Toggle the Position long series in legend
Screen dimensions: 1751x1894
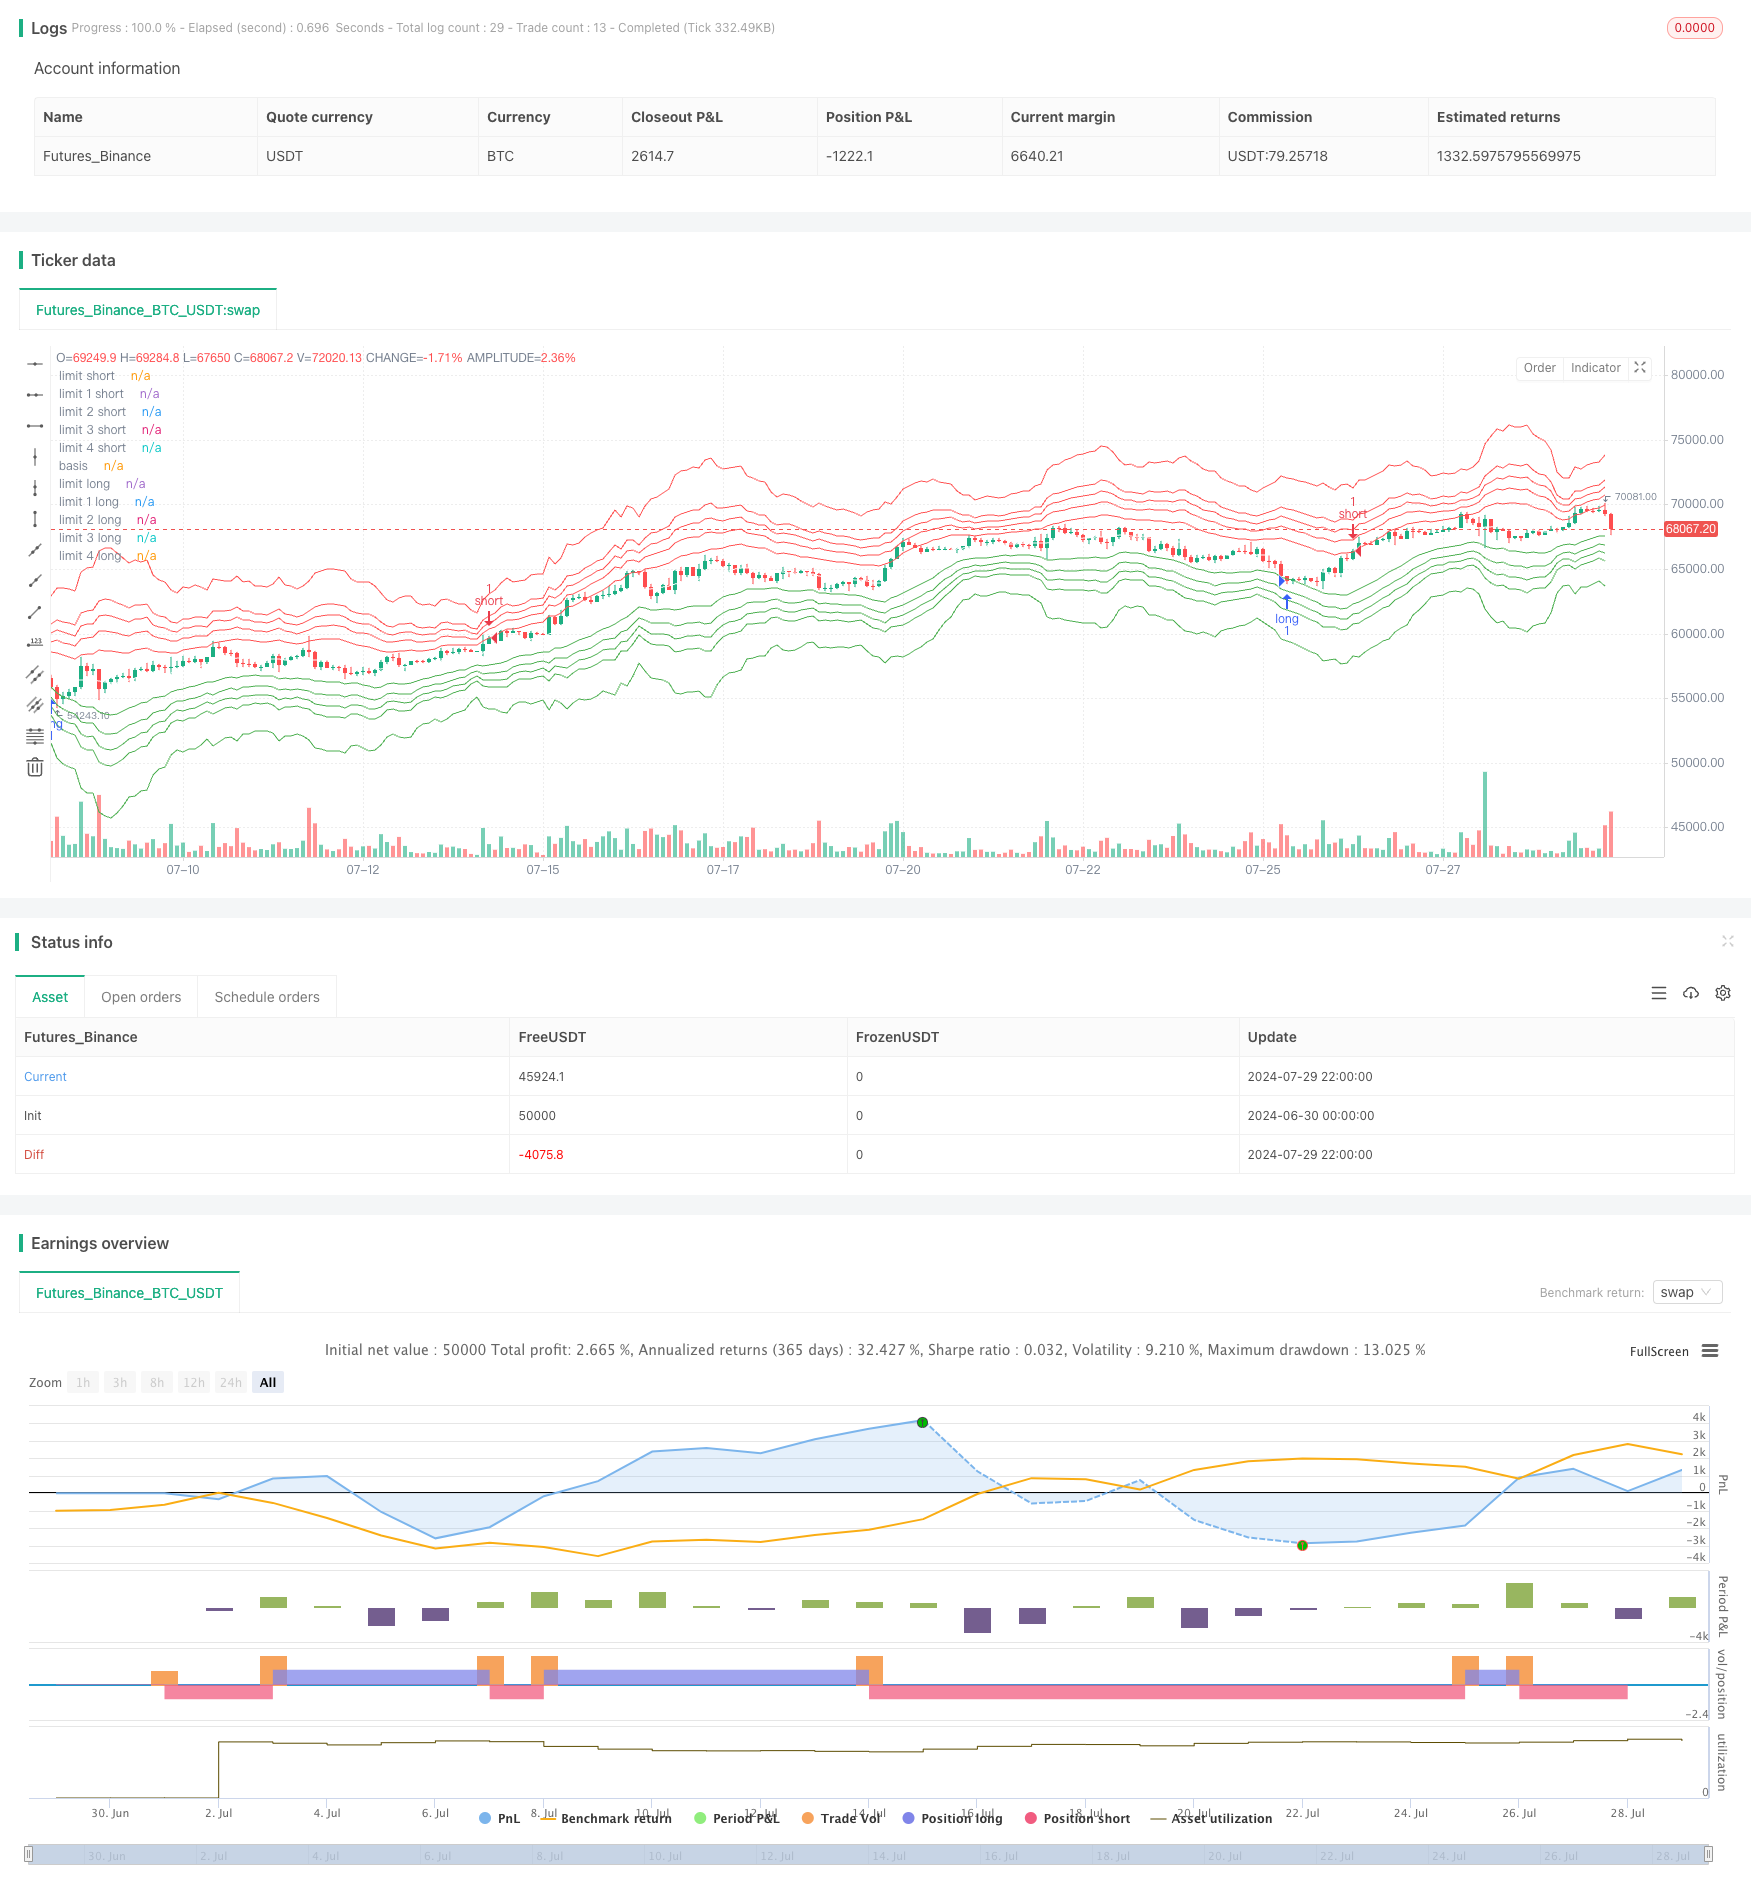952,1818
